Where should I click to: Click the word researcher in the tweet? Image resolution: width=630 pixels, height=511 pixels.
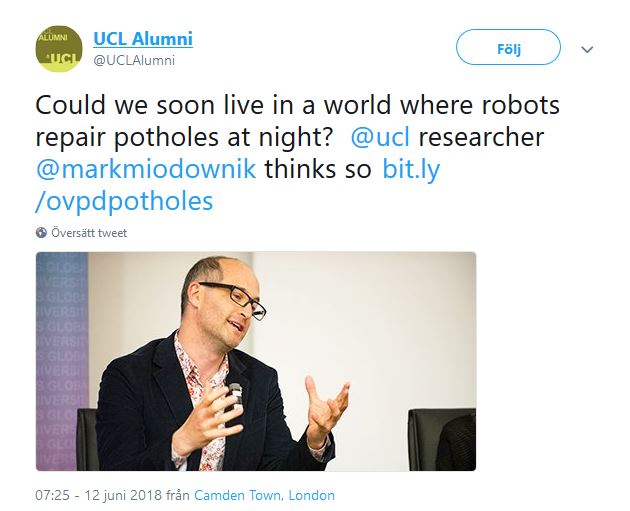[x=481, y=137]
